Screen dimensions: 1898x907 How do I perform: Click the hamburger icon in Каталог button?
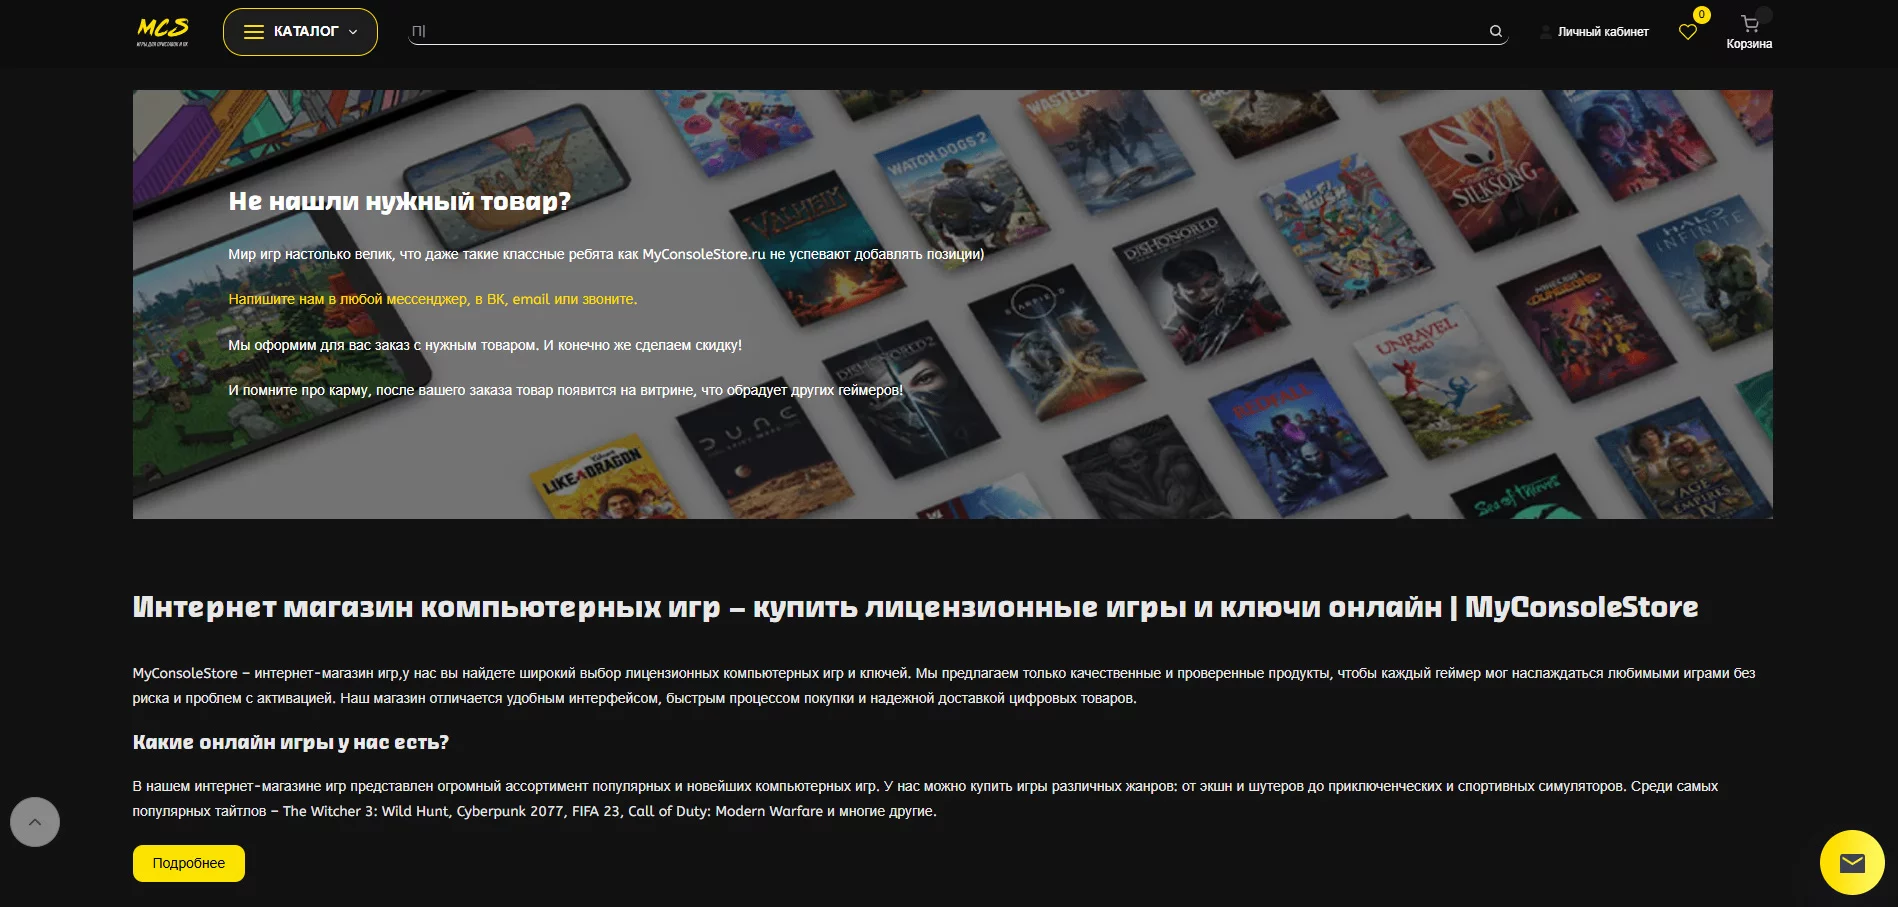[254, 32]
